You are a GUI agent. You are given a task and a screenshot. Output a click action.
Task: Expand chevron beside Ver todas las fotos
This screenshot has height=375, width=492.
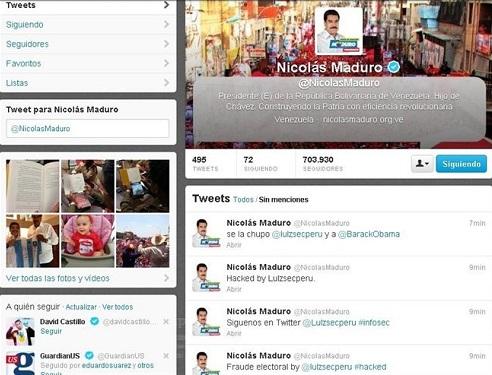pos(166,278)
